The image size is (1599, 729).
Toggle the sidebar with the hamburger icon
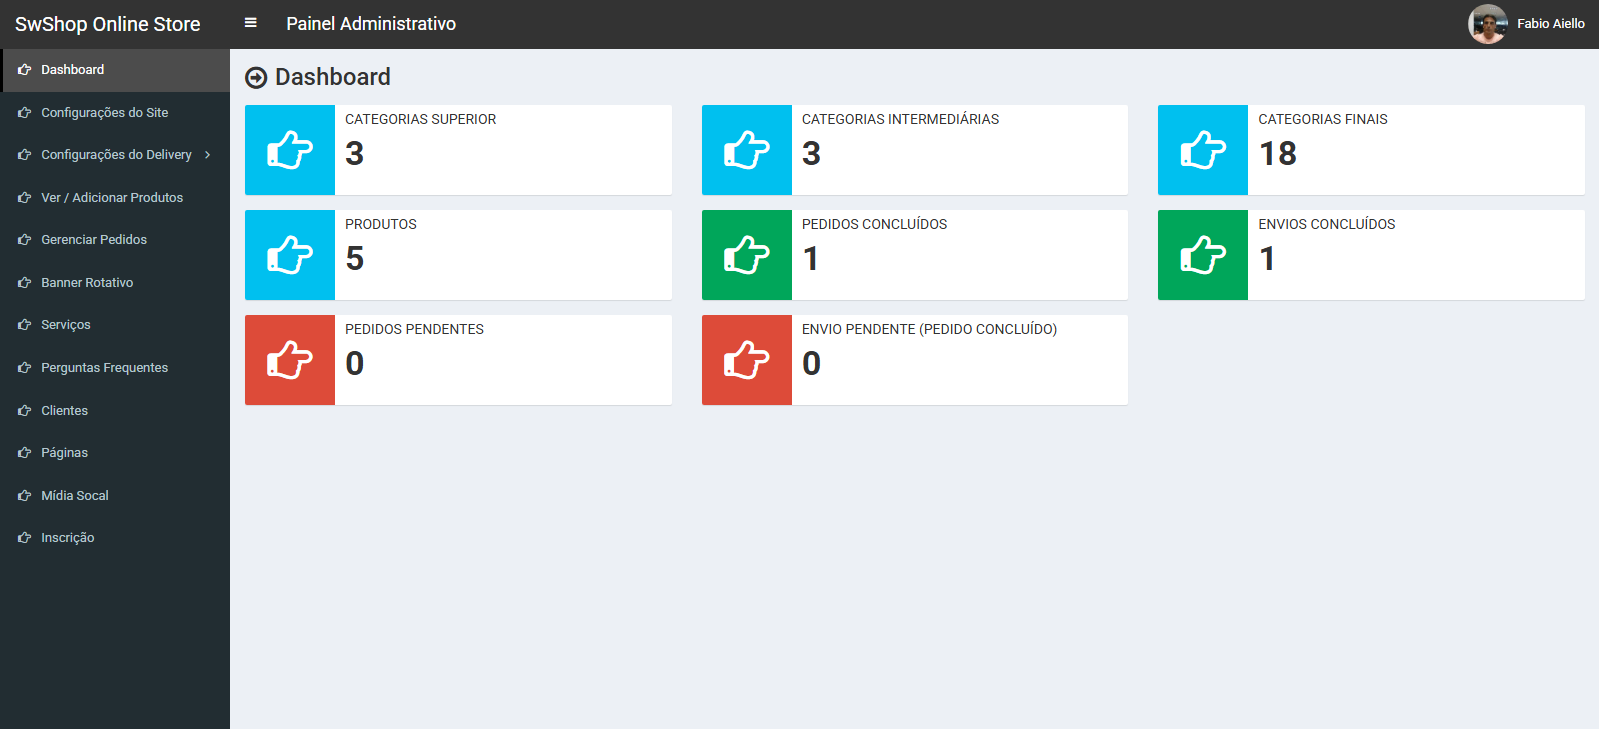[x=251, y=23]
